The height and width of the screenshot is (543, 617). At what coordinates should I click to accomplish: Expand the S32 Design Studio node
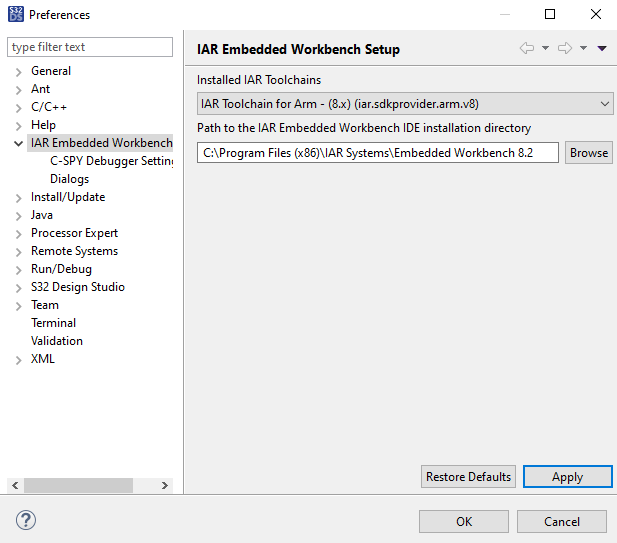pyautogui.click(x=19, y=288)
